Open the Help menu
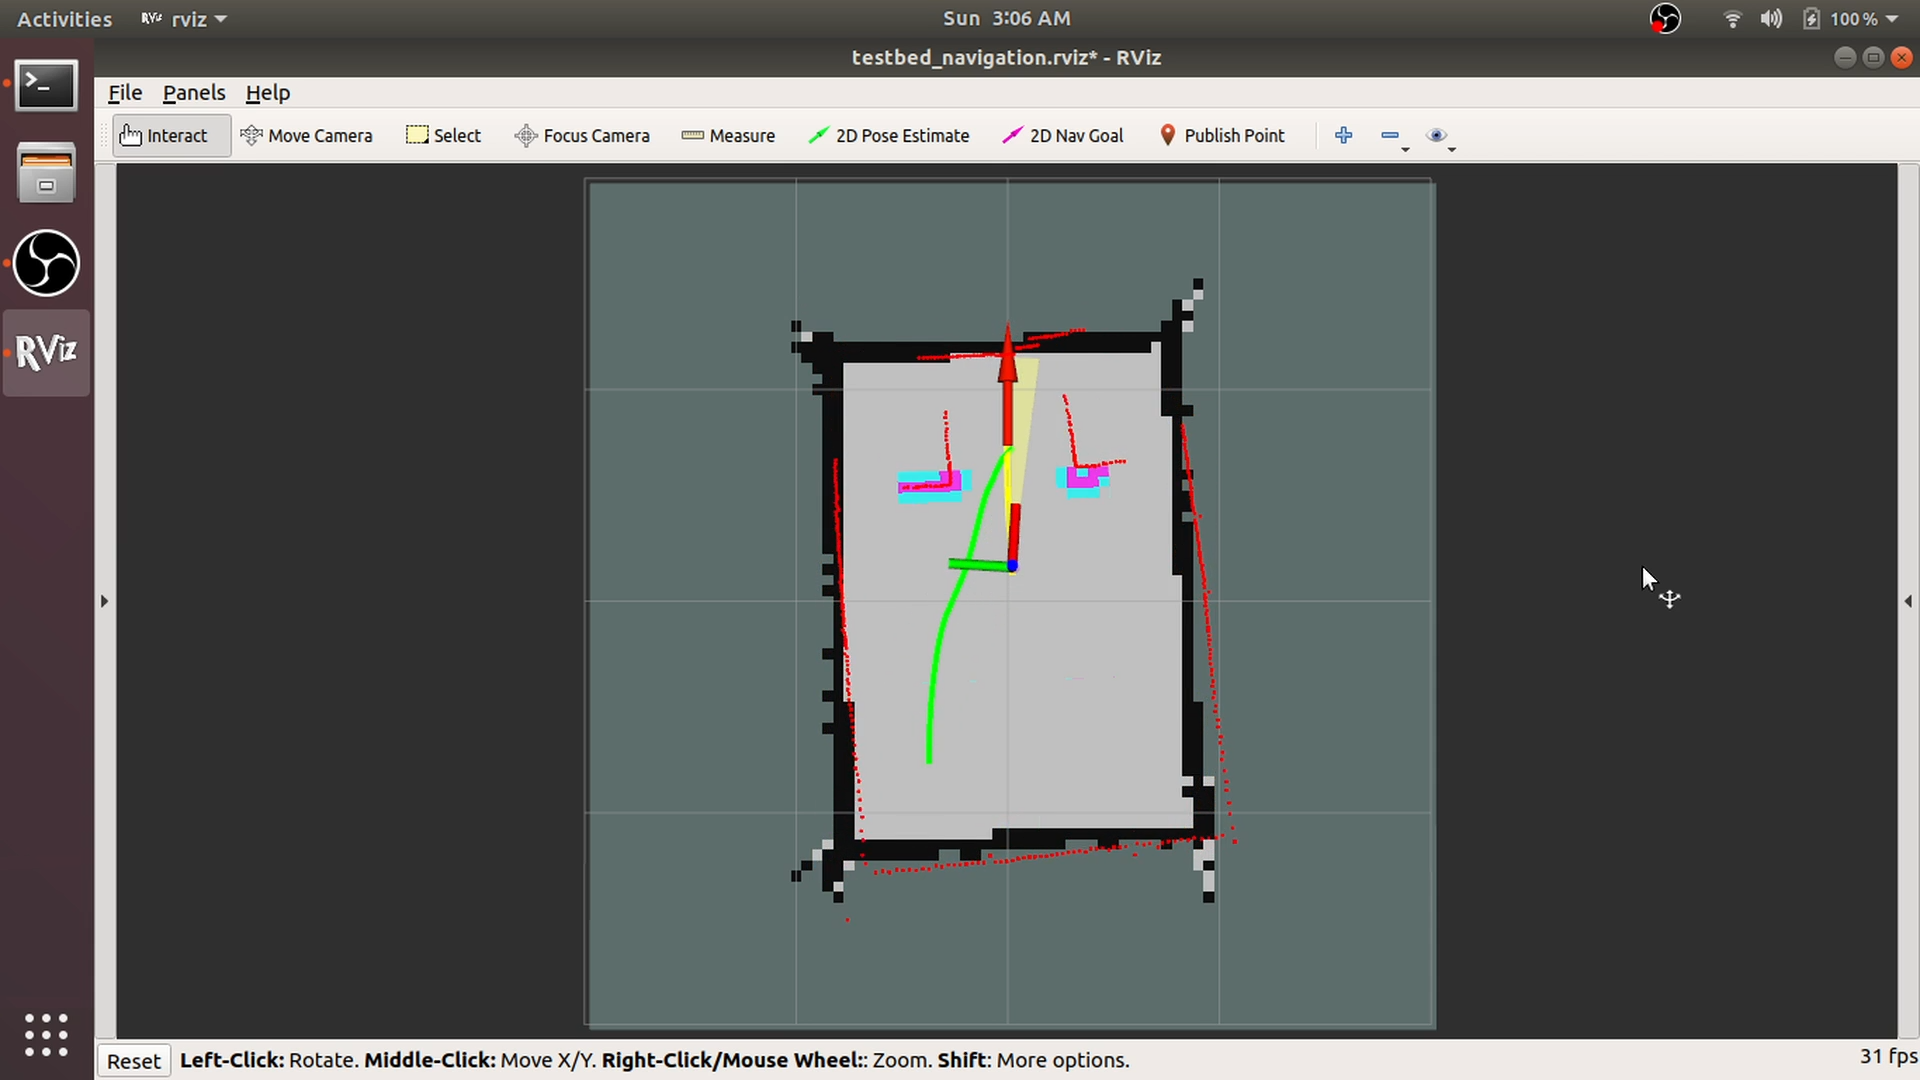This screenshot has width=1920, height=1080. pyautogui.click(x=267, y=93)
